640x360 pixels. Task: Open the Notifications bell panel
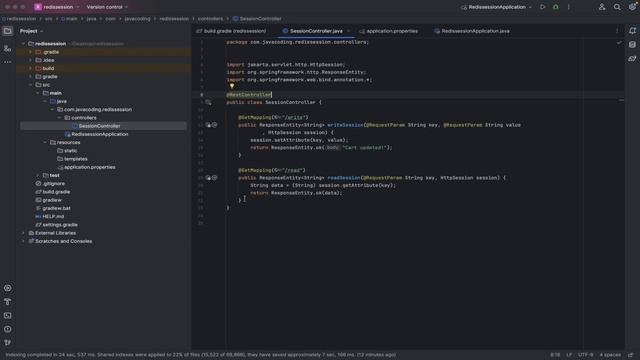[632, 31]
